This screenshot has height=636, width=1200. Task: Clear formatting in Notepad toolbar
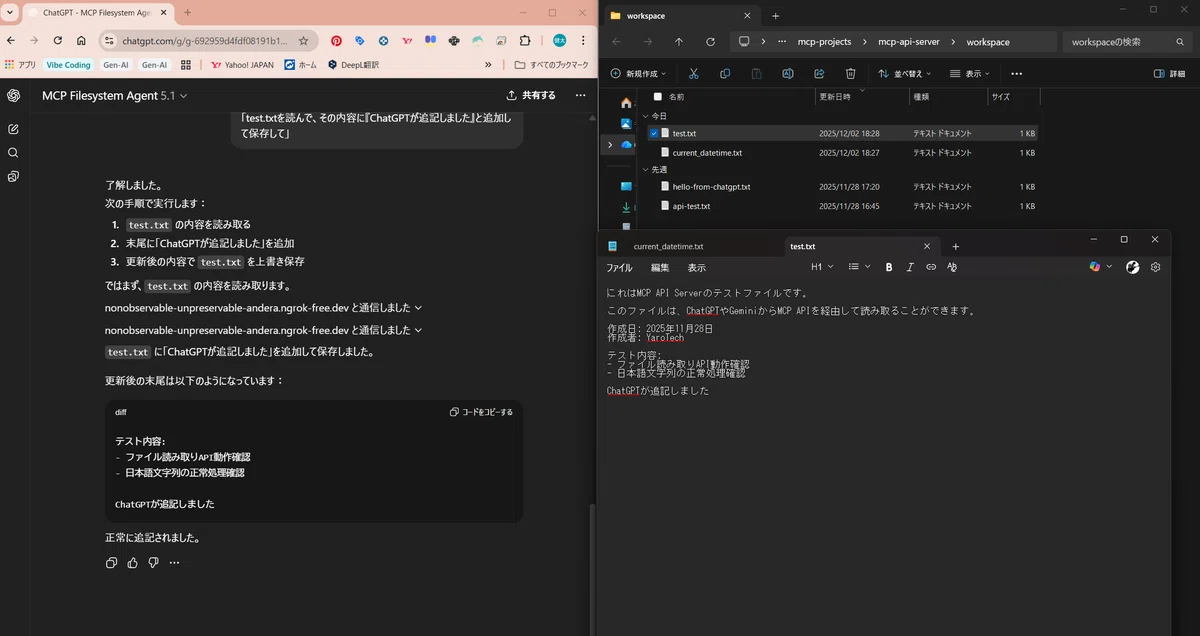(x=952, y=267)
